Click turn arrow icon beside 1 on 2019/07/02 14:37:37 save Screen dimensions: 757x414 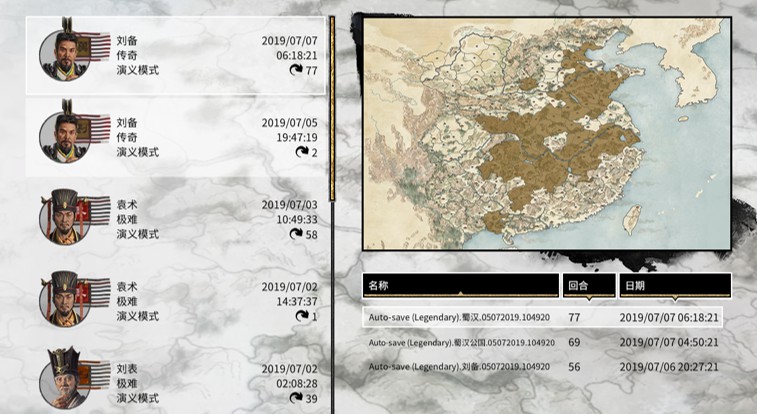click(x=302, y=317)
